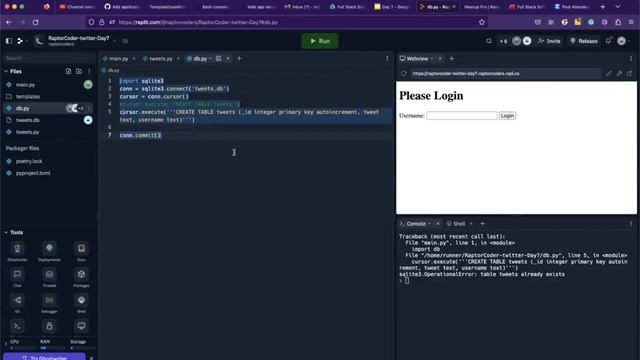Collapse the Tools section chevron

pyautogui.click(x=6, y=232)
